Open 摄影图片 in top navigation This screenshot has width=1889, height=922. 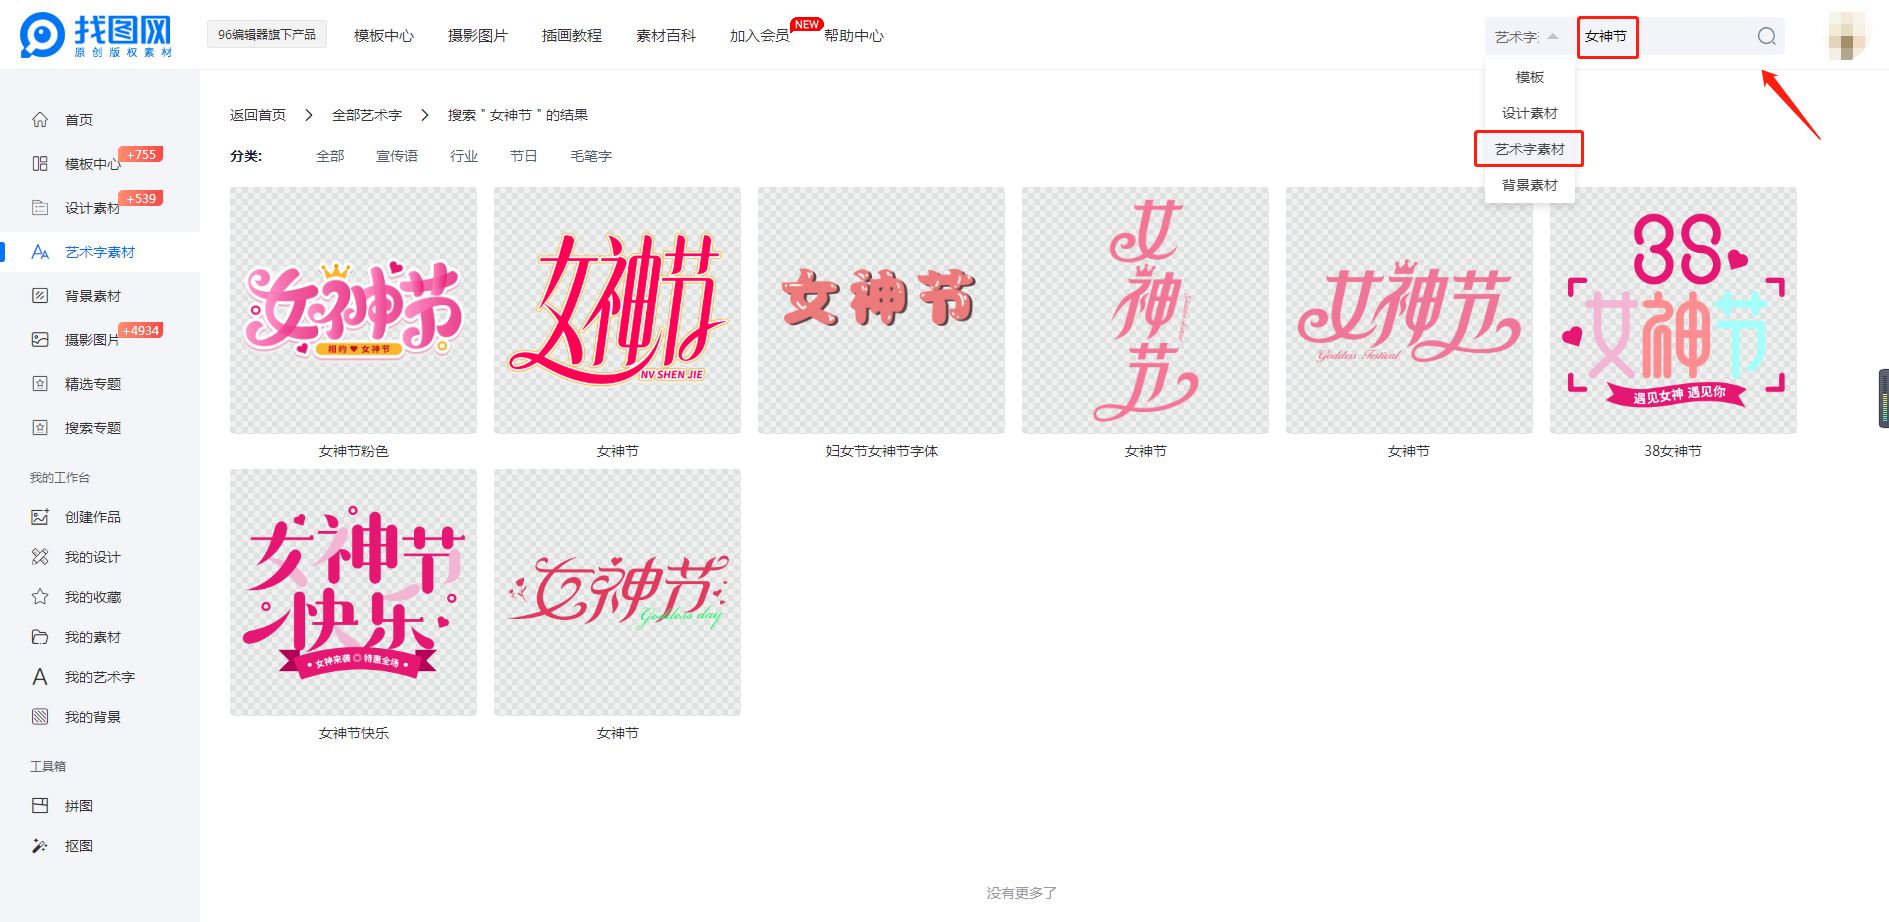coord(478,36)
